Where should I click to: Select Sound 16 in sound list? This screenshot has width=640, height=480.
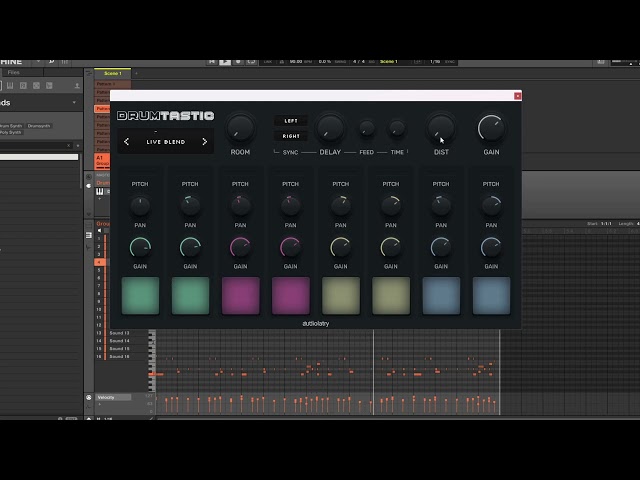119,357
